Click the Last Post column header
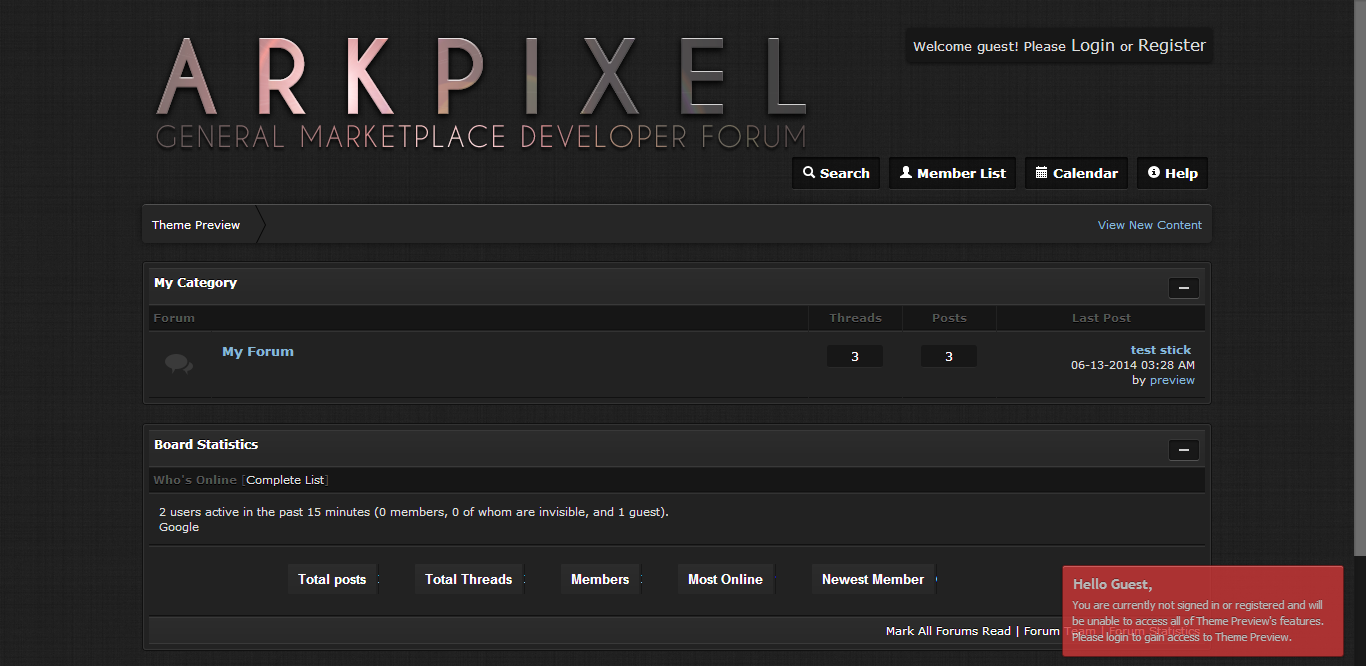 pyautogui.click(x=1101, y=318)
